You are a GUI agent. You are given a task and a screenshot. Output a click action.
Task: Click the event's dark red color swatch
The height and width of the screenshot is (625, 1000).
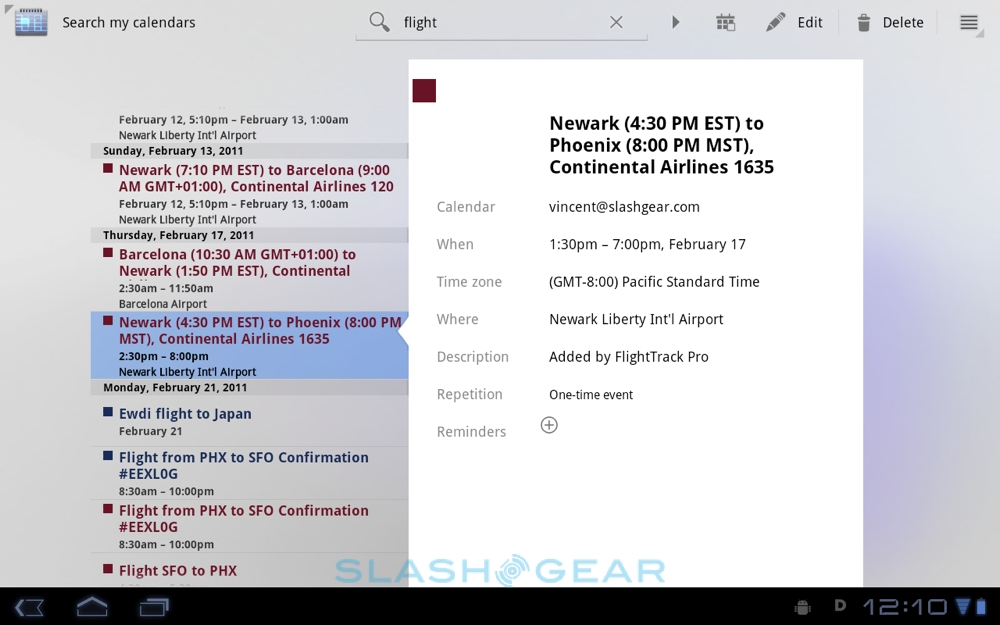click(x=424, y=91)
